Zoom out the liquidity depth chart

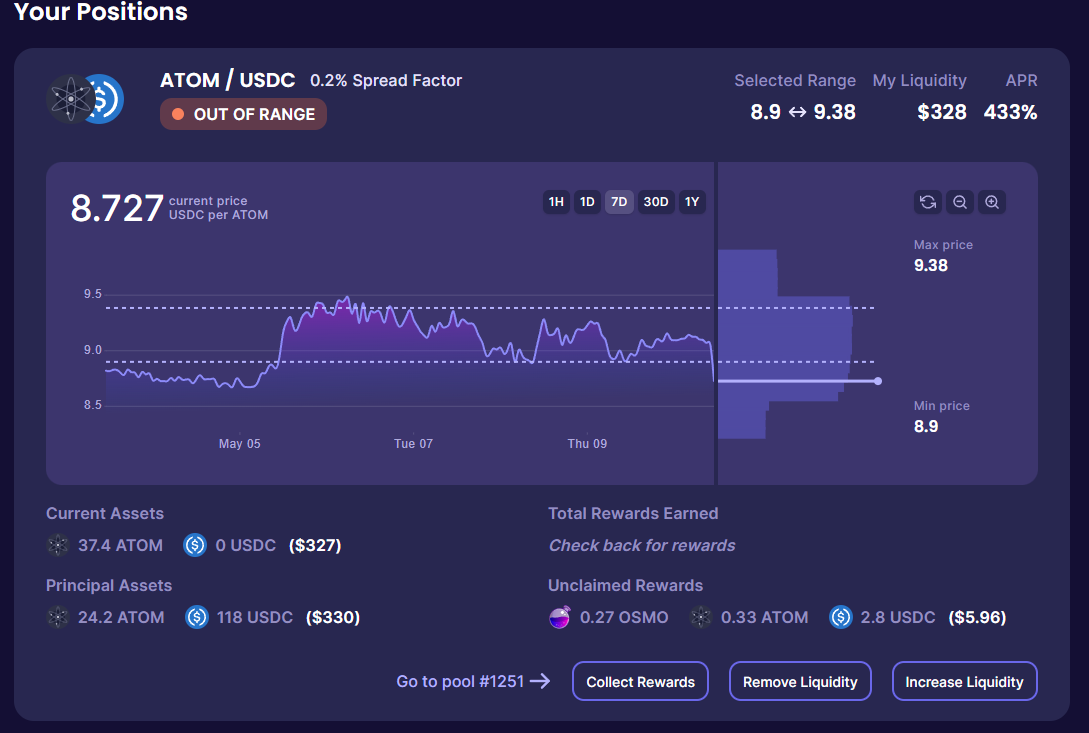pyautogui.click(x=959, y=202)
